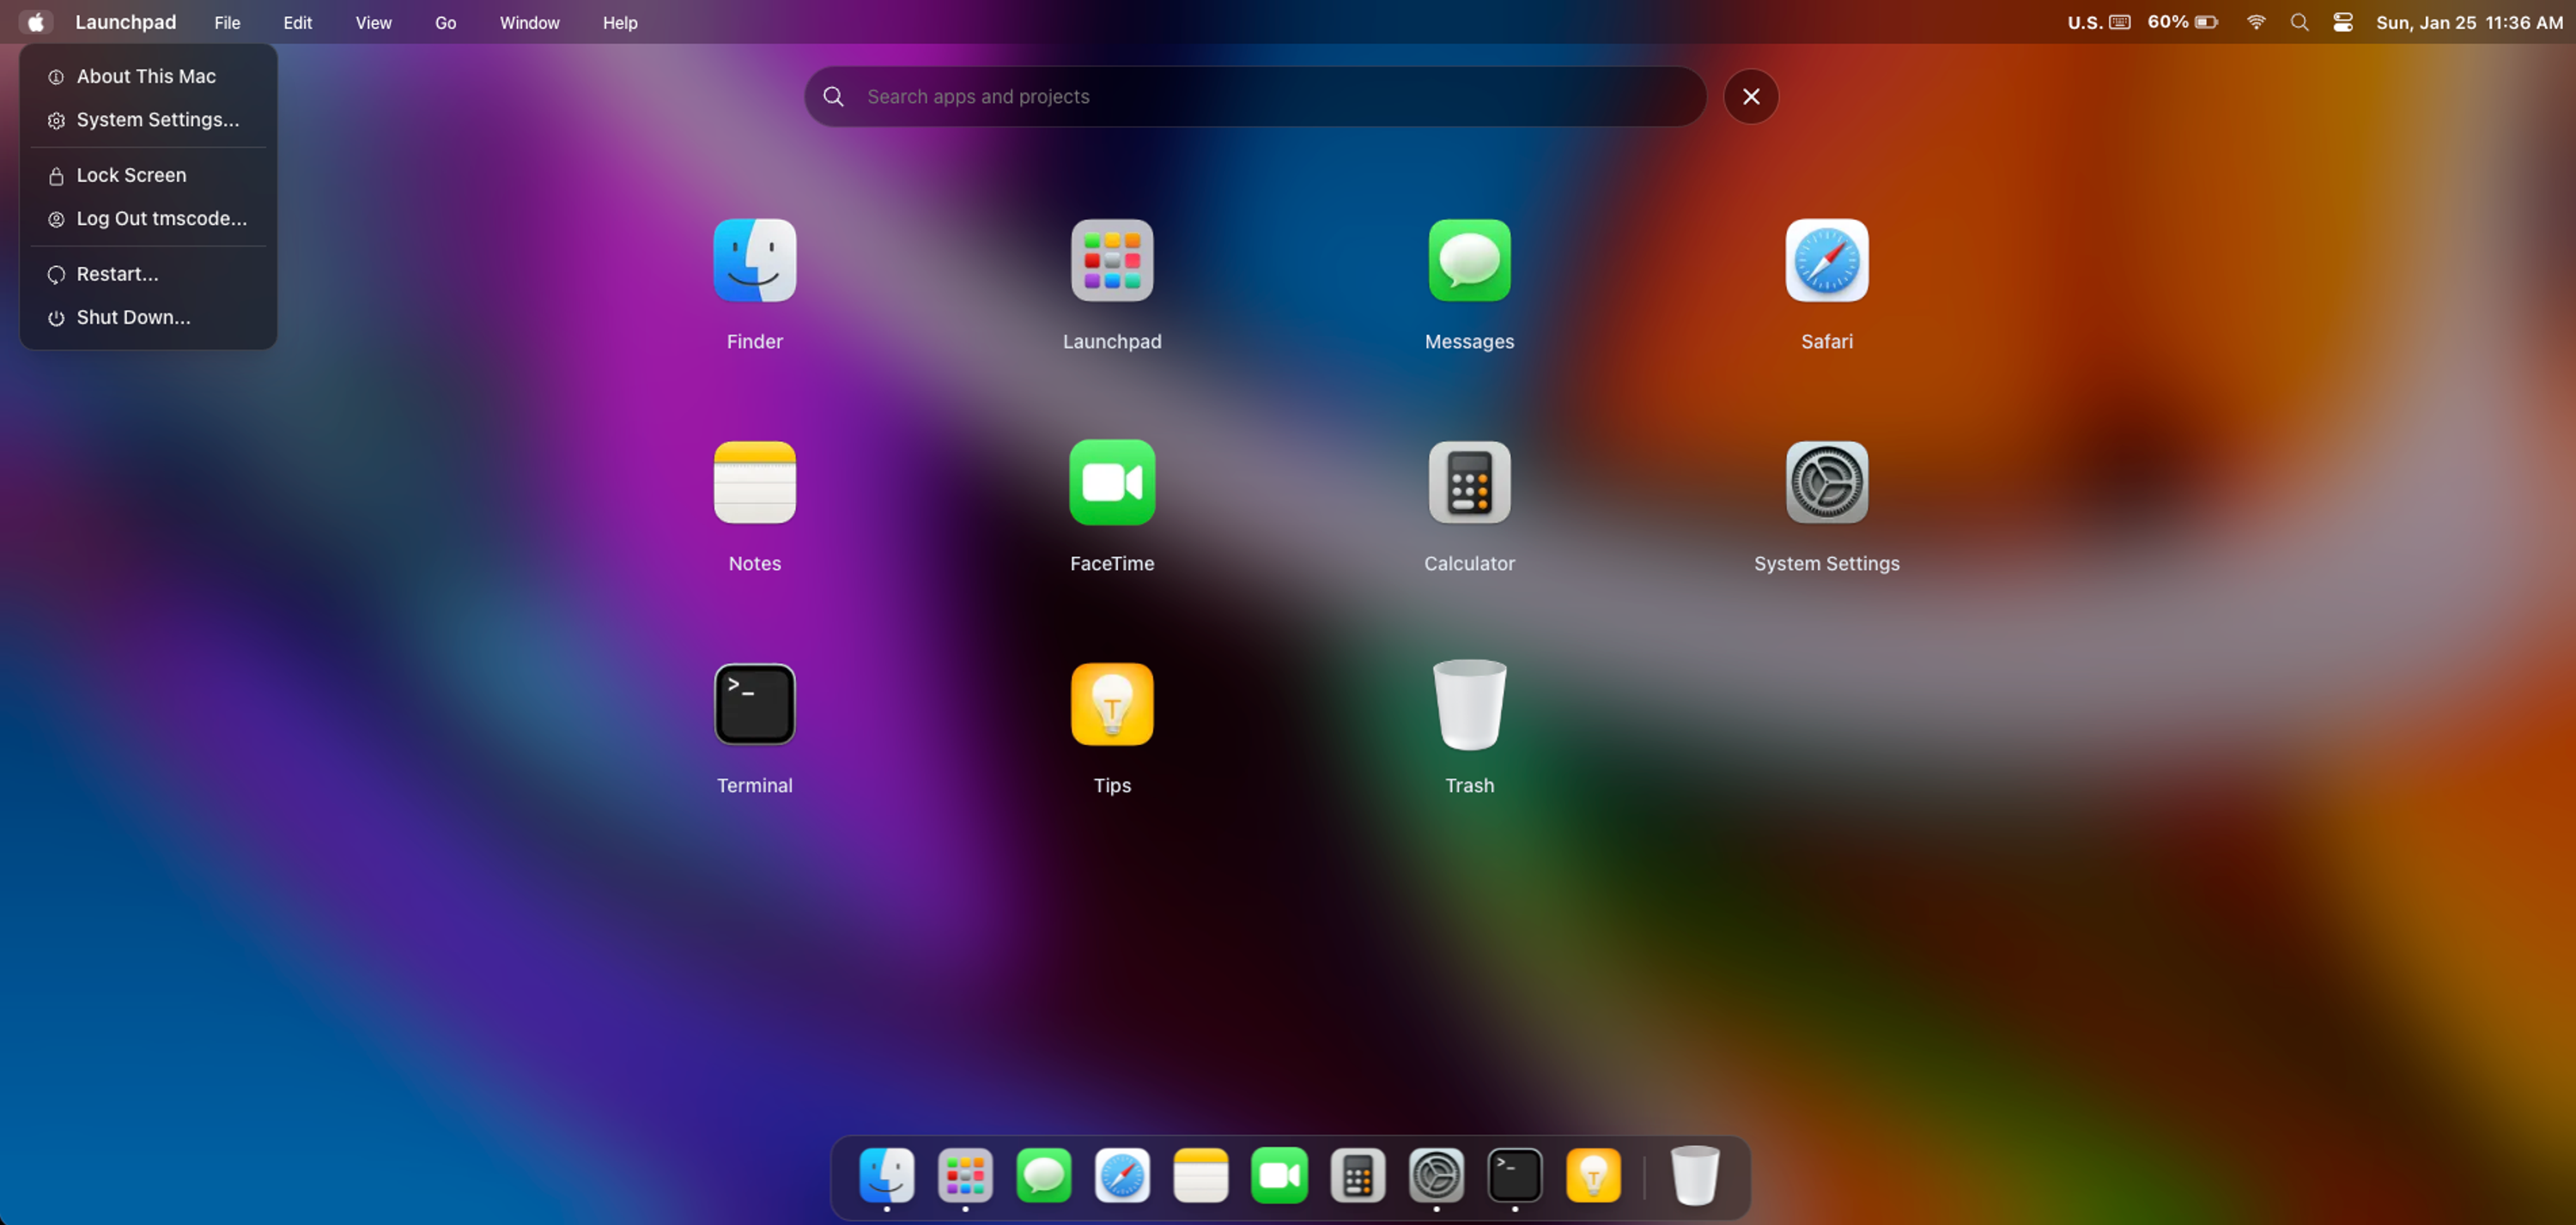
Task: Click the System Settings gear in the Dock
Action: pos(1436,1174)
